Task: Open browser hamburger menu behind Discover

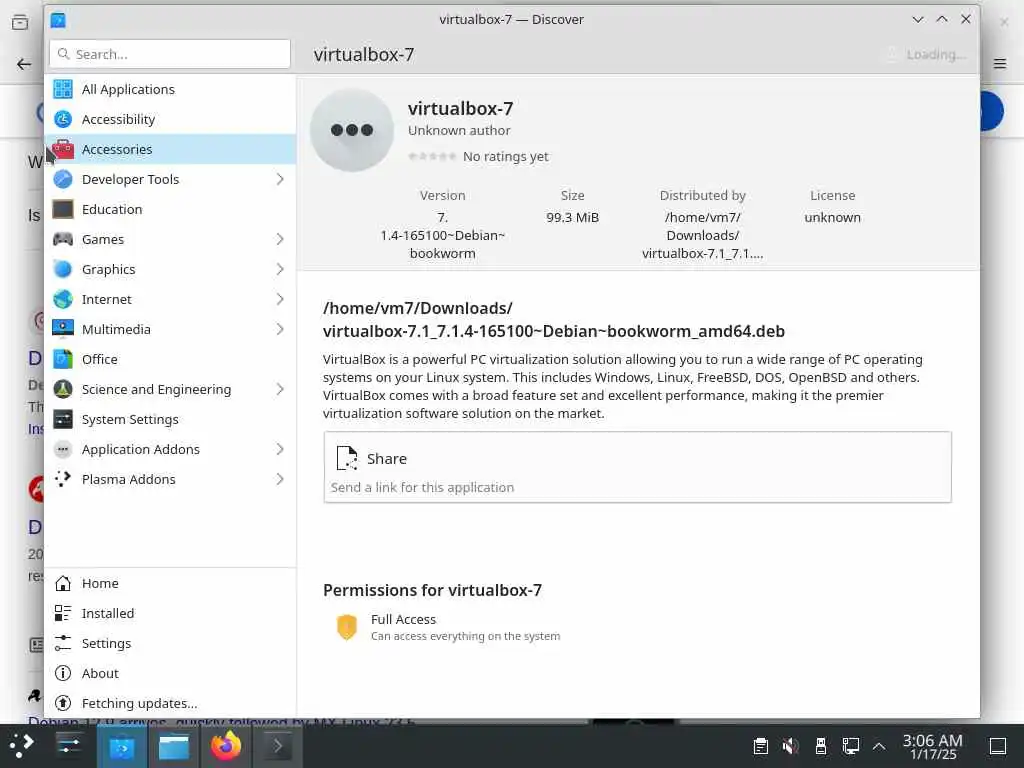Action: point(1000,63)
